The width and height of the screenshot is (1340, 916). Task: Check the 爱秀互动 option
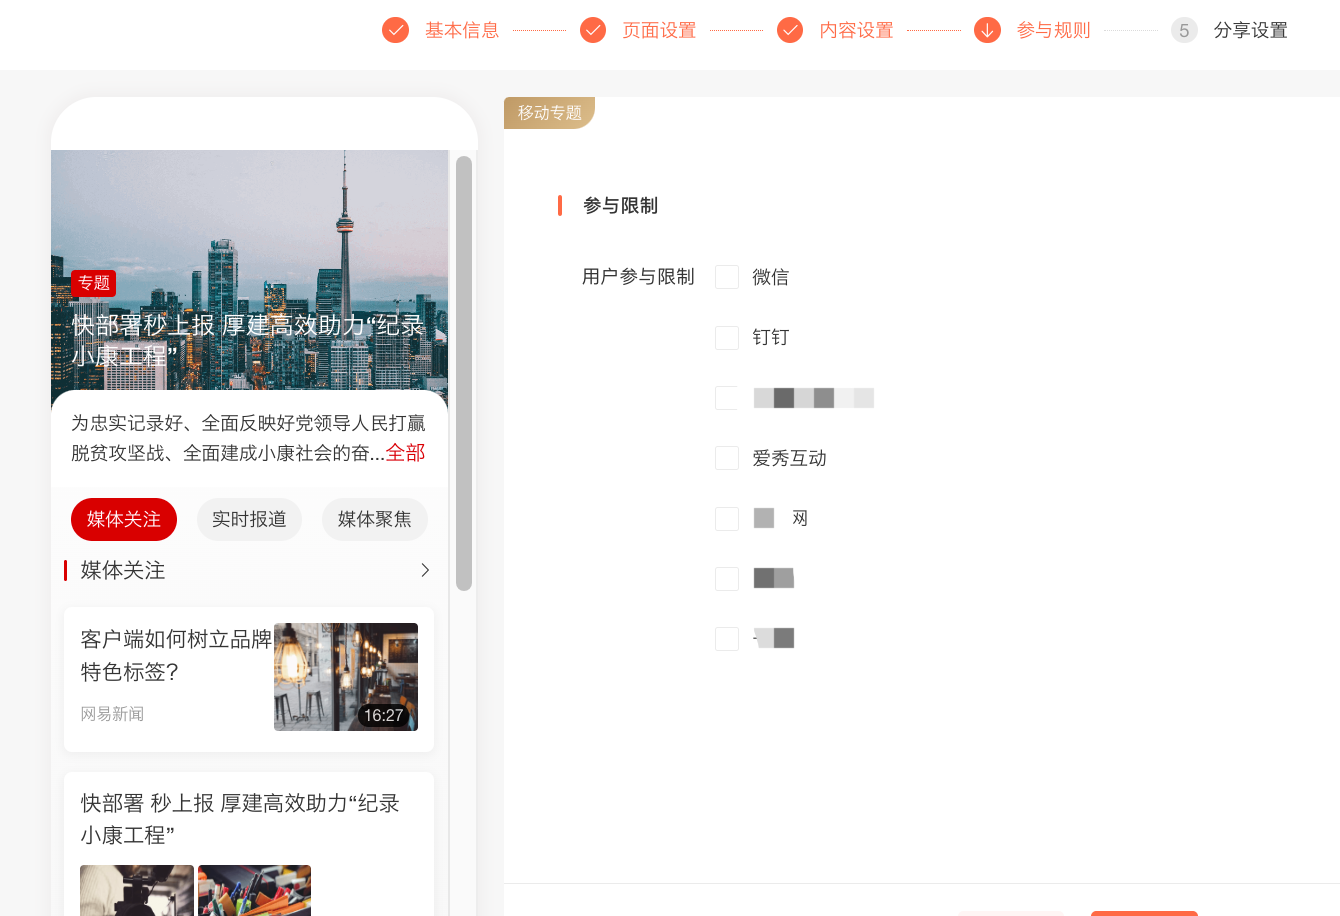[x=727, y=458]
